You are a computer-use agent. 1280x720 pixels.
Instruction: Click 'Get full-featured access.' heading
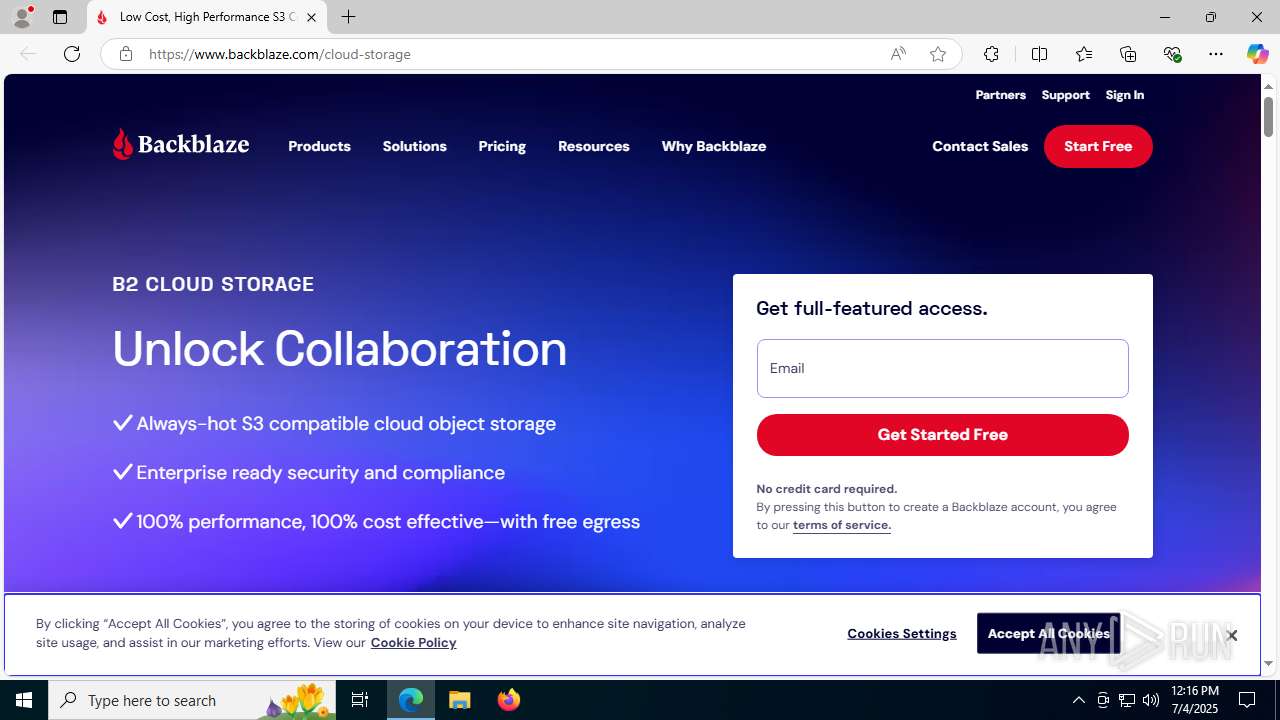[x=872, y=308]
